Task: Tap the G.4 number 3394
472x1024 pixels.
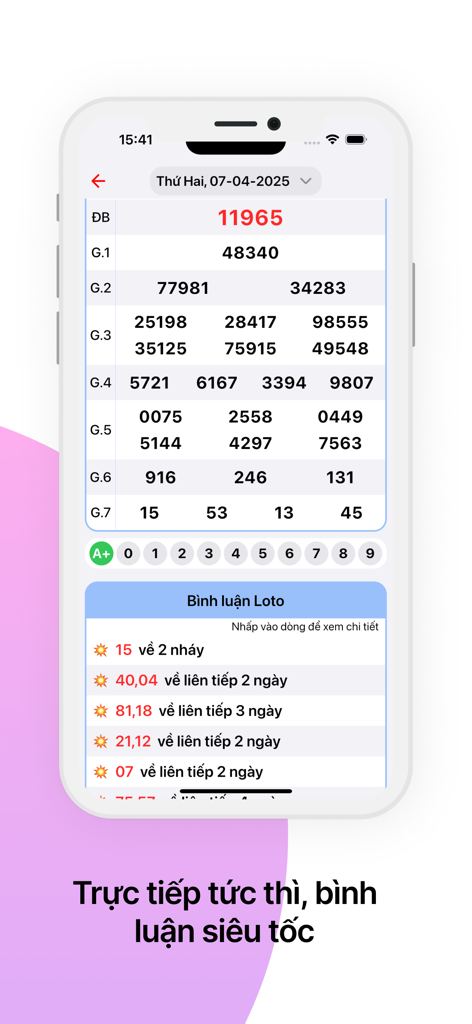Action: pos(284,383)
